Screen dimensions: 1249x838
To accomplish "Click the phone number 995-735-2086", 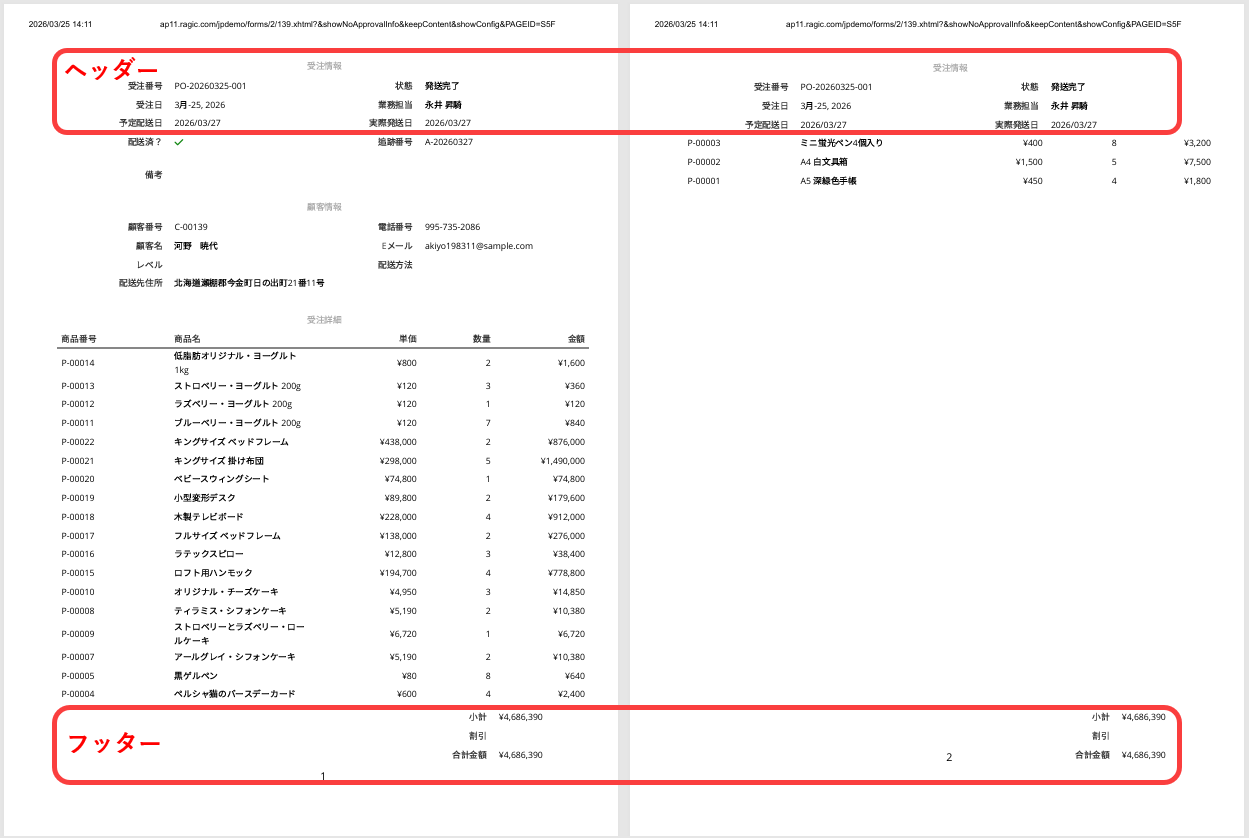I will click(x=452, y=227).
